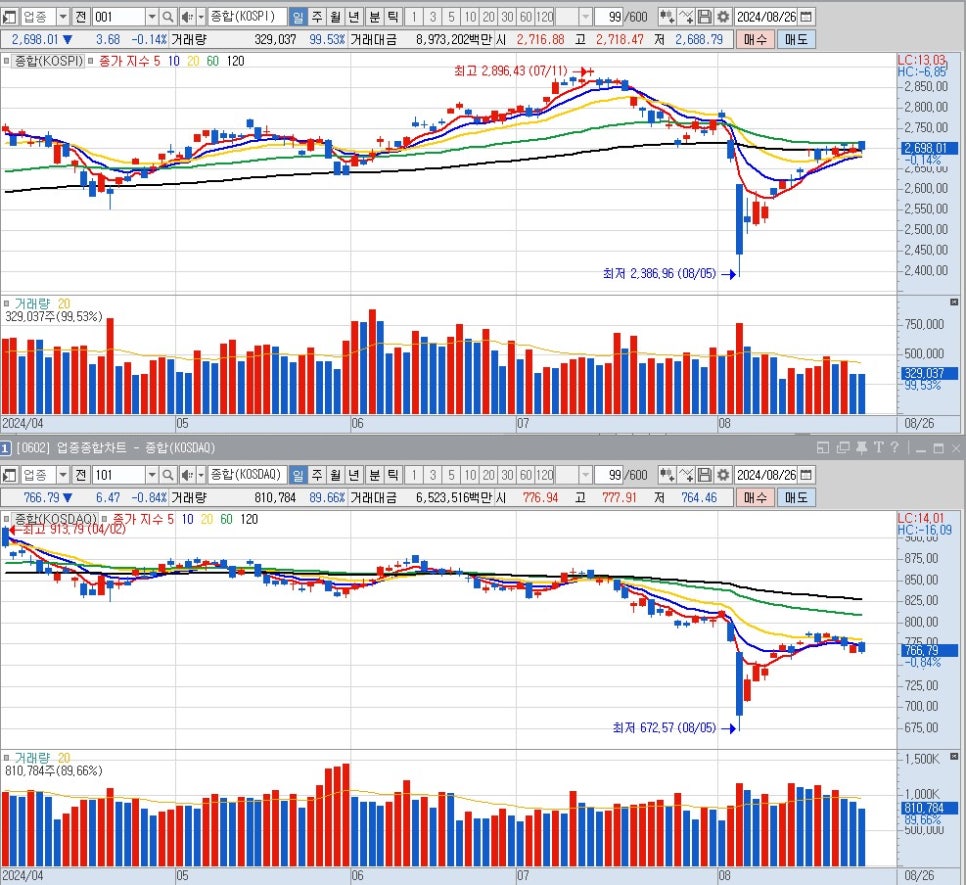Click the 매도 sell button on KOSDAQ chart

tap(796, 498)
